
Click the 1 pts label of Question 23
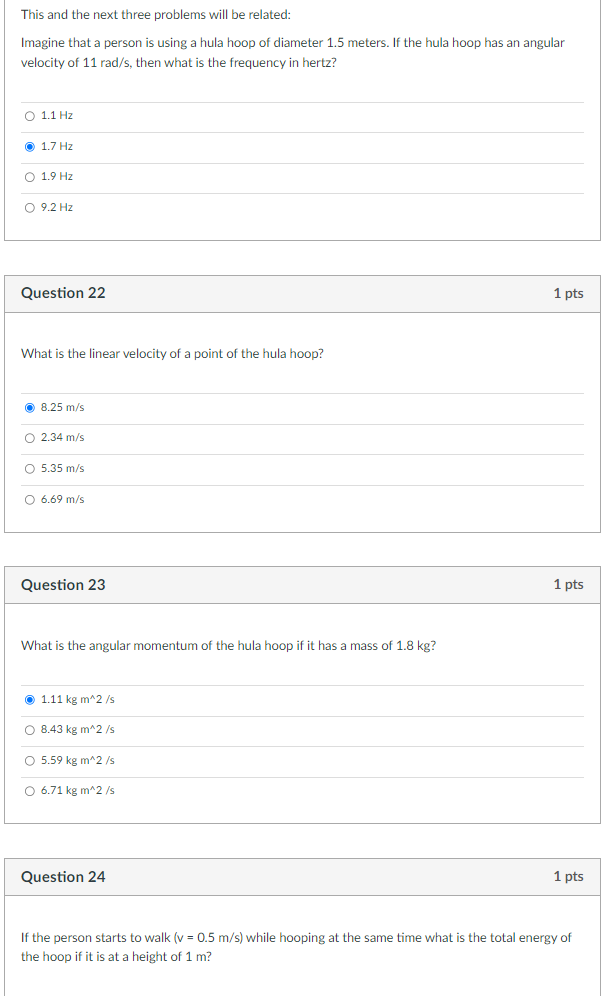tap(568, 585)
